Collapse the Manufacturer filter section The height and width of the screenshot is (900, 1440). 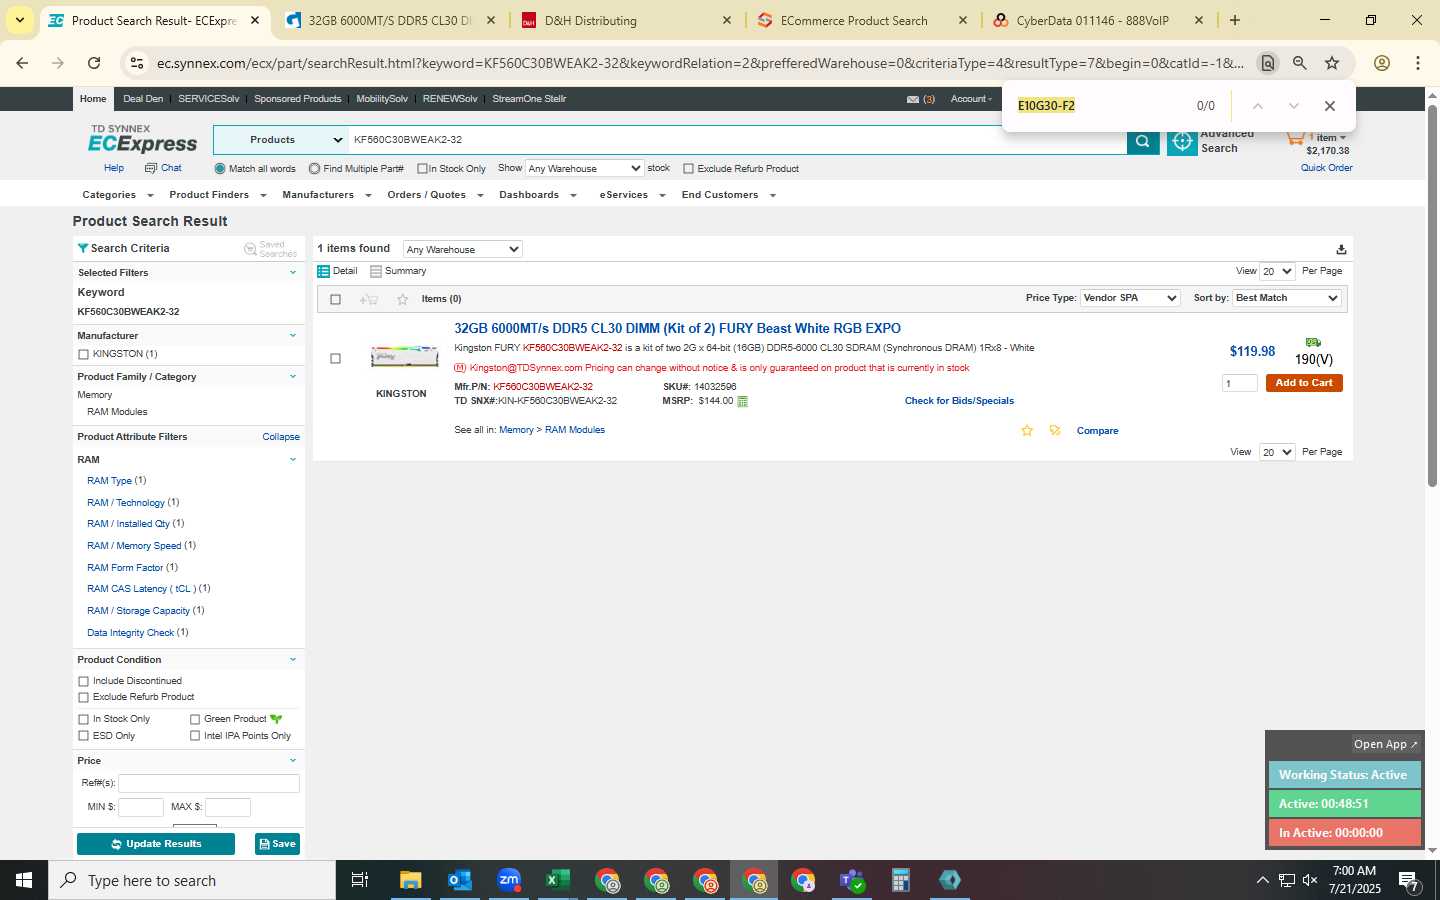293,336
